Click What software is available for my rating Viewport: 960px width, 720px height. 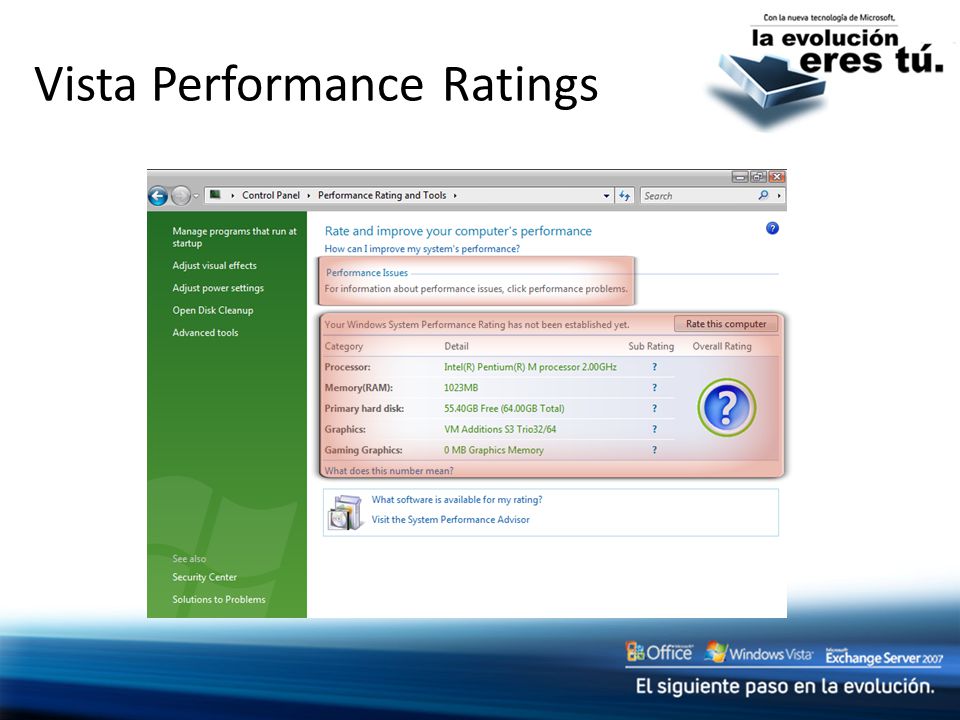pyautogui.click(x=457, y=500)
